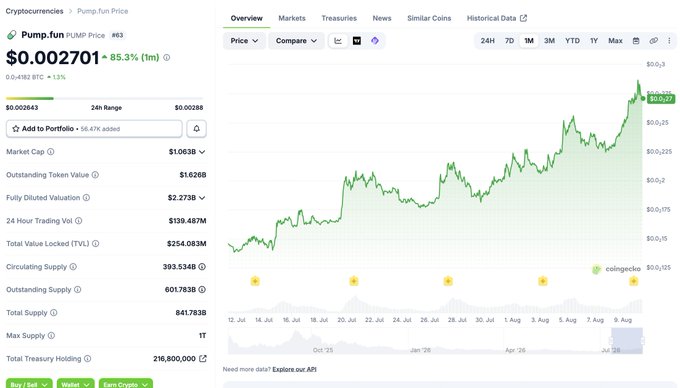
Task: Show Total Treasury Holding info icon
Action: [88, 359]
